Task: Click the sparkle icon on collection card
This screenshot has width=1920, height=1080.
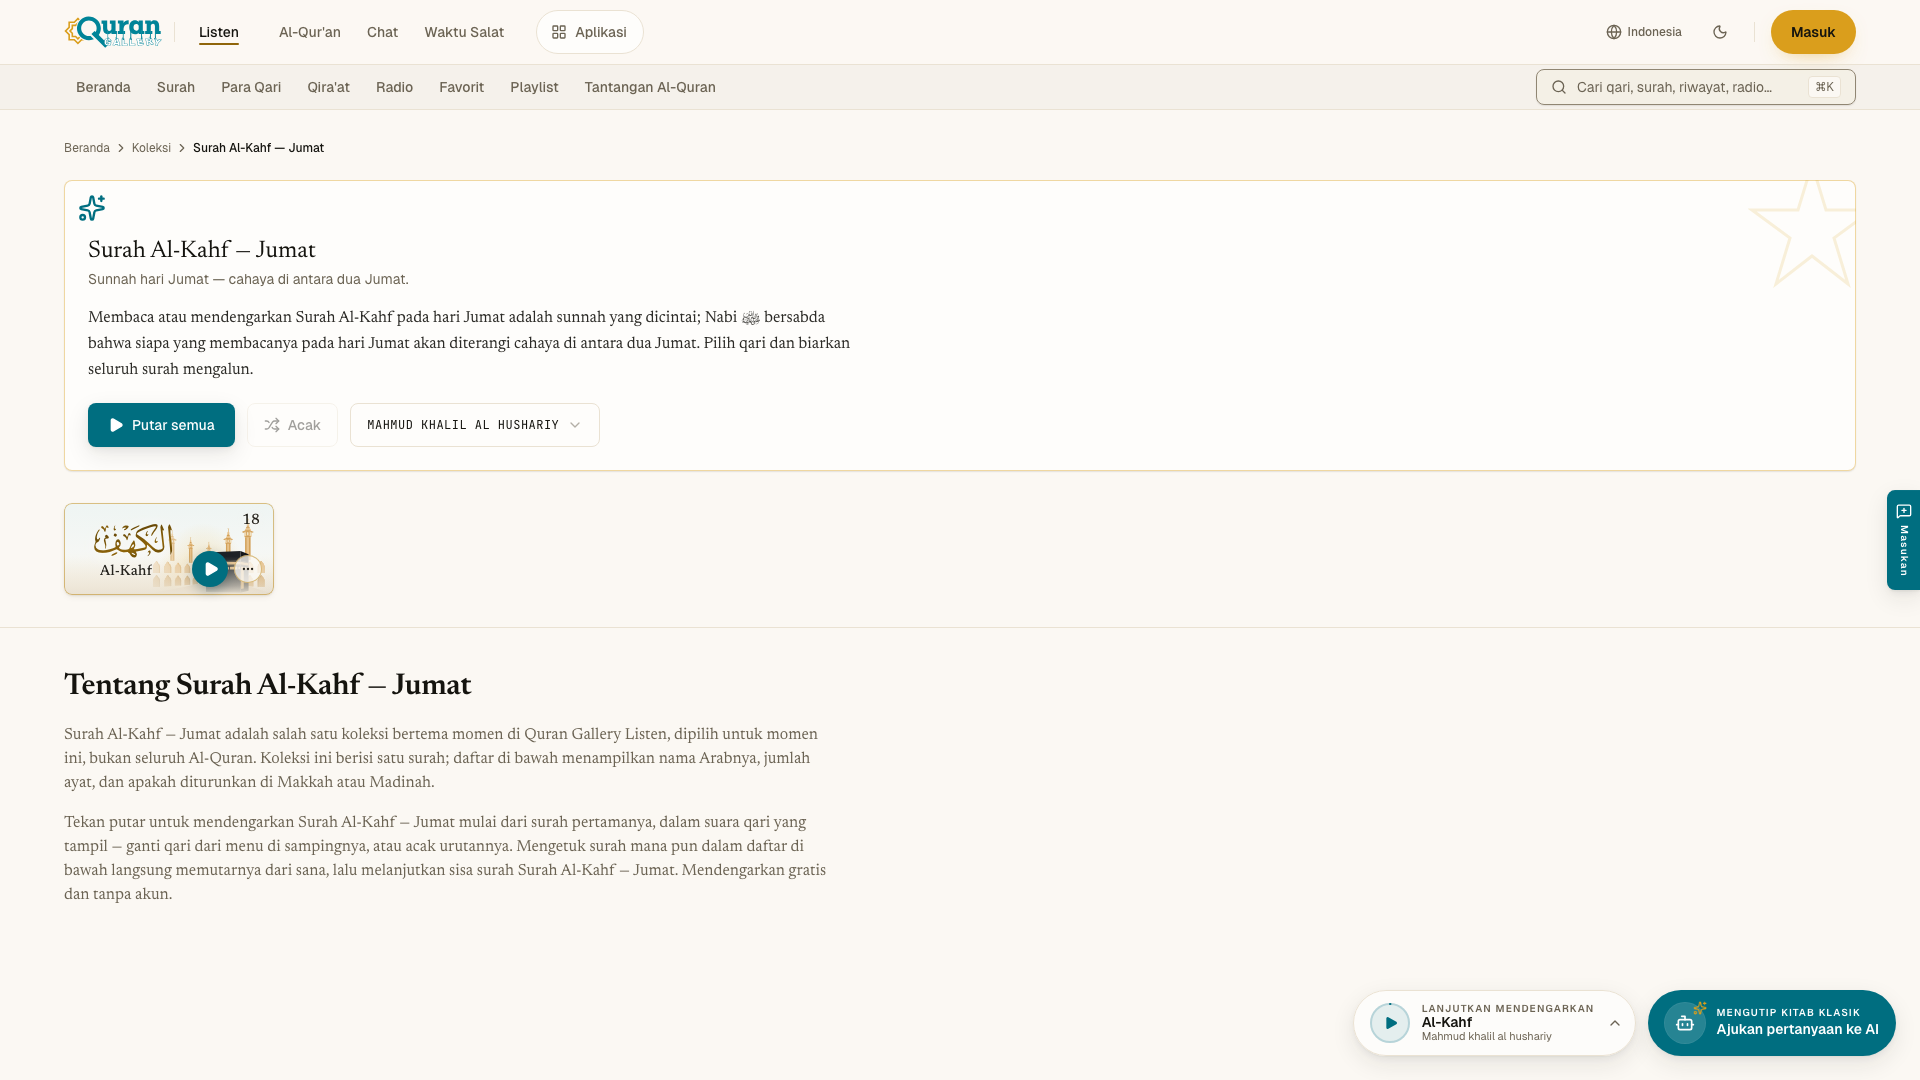Action: pos(92,208)
